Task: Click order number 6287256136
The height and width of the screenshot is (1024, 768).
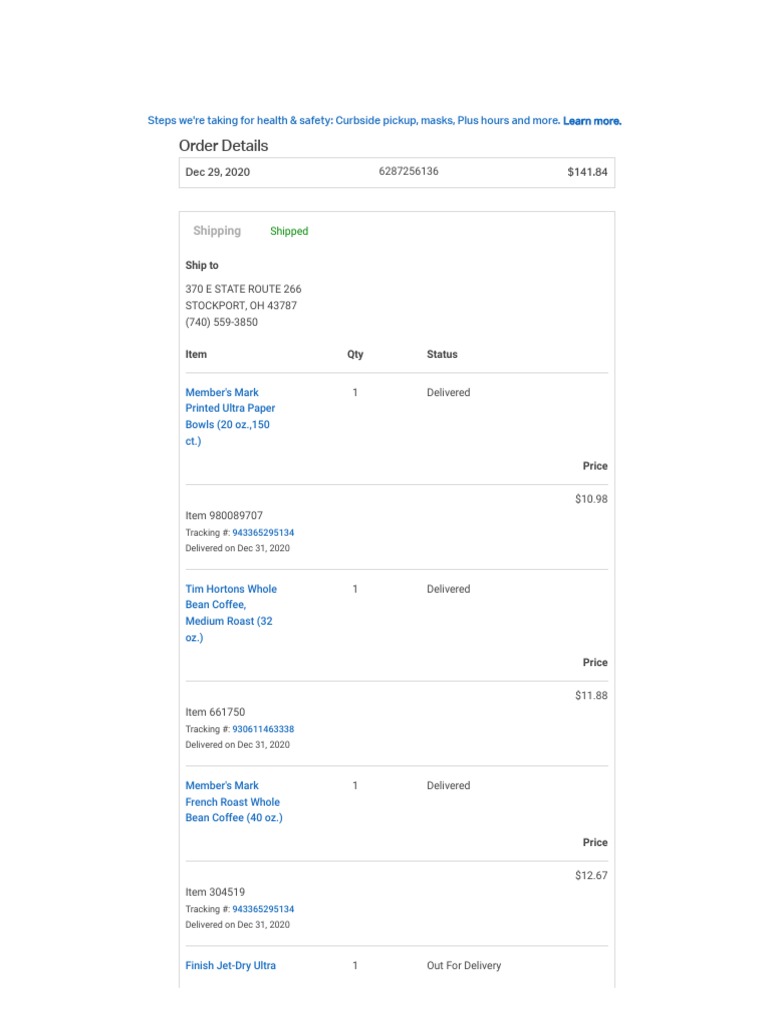Action: pyautogui.click(x=408, y=171)
